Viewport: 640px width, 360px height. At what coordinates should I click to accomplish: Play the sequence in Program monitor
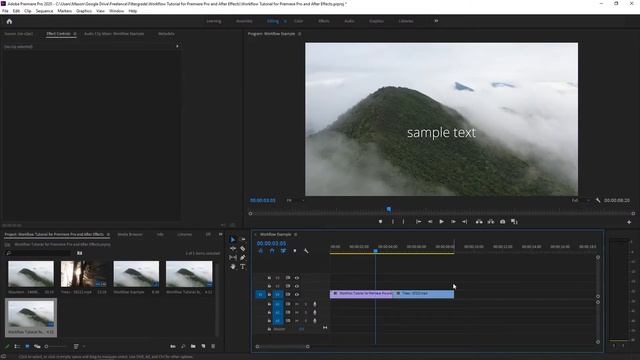[x=441, y=222]
